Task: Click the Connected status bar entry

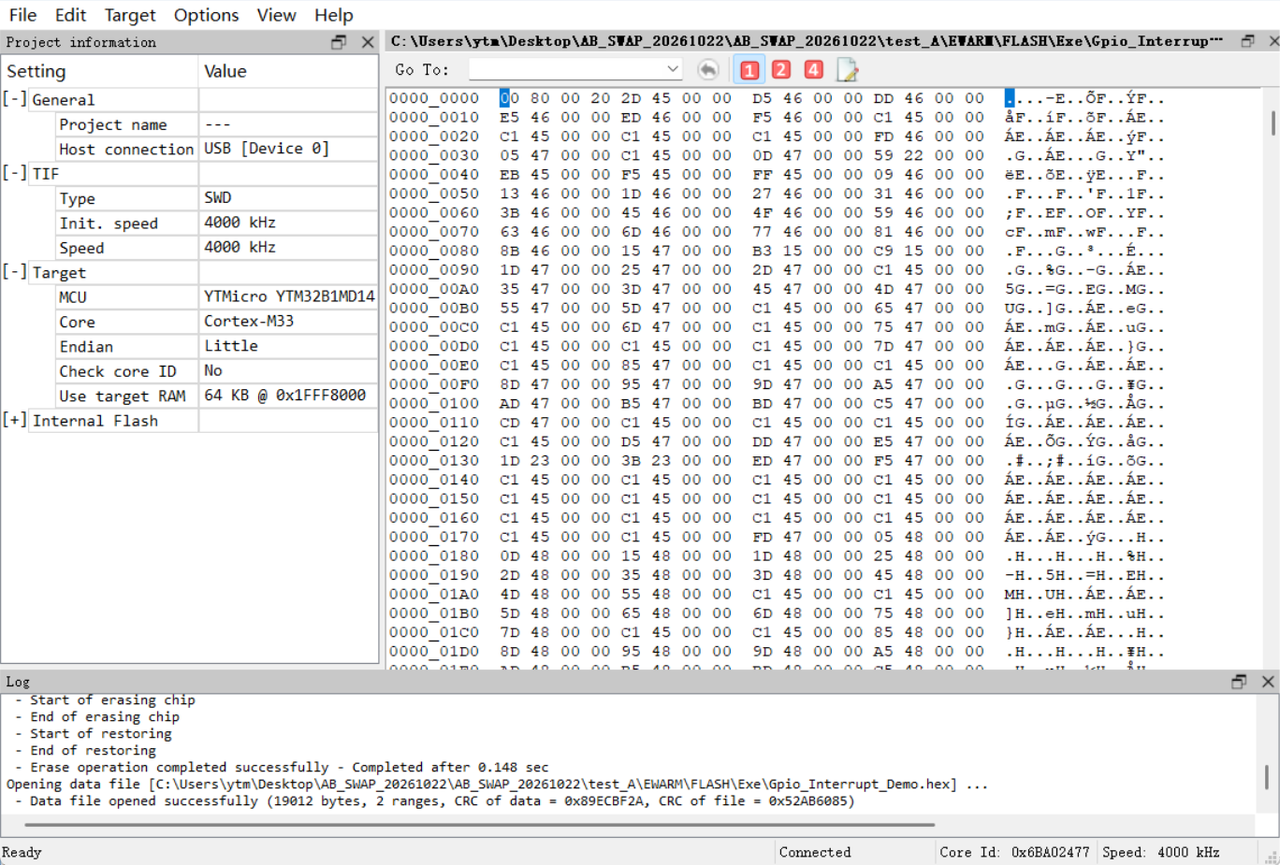Action: (x=815, y=852)
